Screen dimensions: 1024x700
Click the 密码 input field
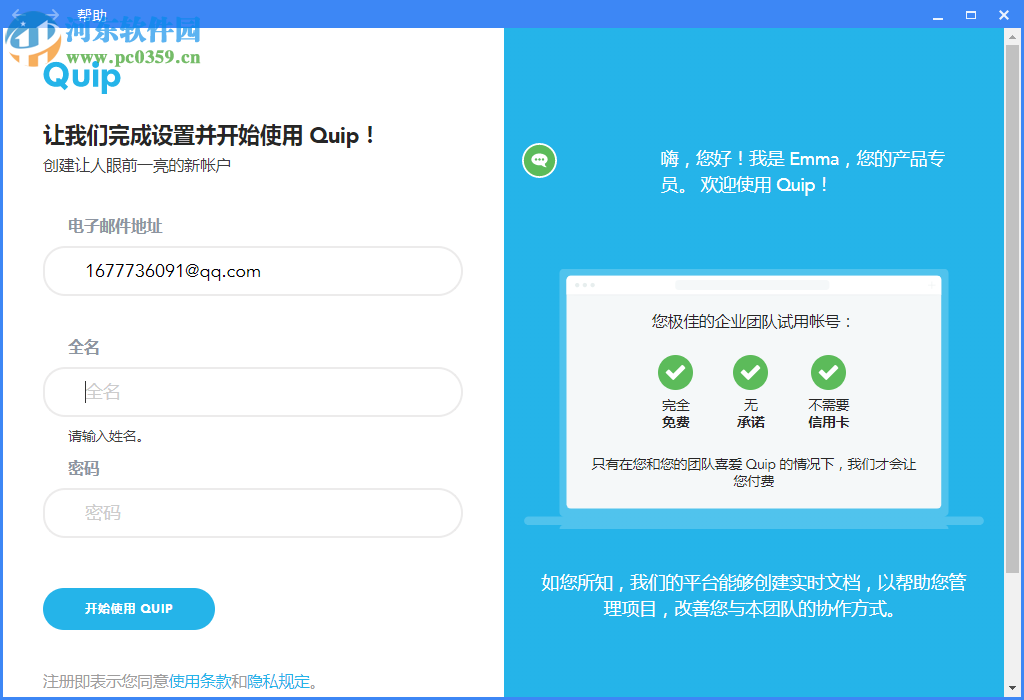click(252, 513)
